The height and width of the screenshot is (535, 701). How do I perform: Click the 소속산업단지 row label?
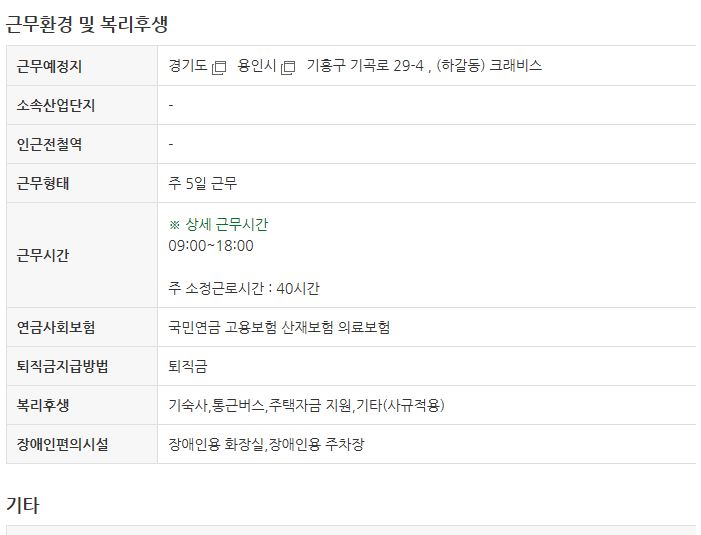coord(56,105)
